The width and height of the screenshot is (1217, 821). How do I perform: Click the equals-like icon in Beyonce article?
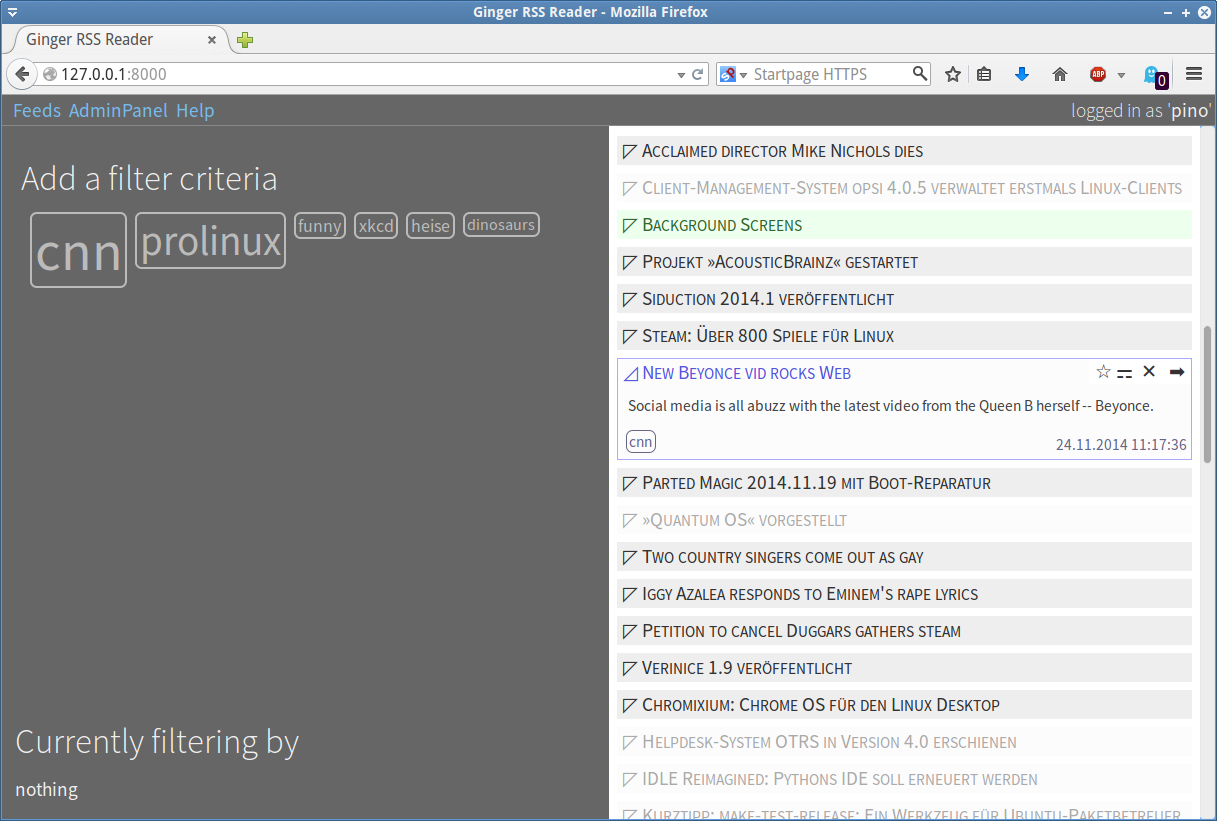click(x=1125, y=373)
